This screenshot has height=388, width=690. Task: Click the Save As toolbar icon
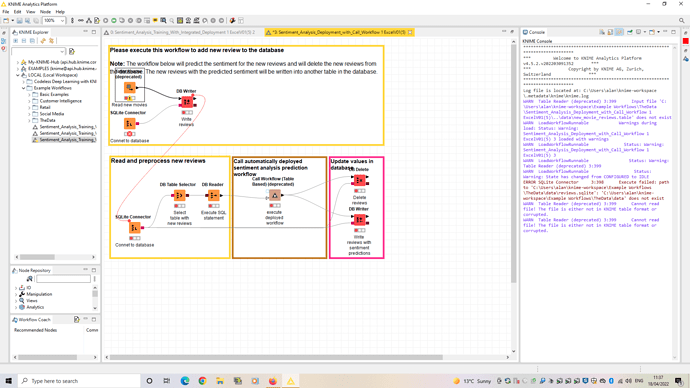click(27, 21)
